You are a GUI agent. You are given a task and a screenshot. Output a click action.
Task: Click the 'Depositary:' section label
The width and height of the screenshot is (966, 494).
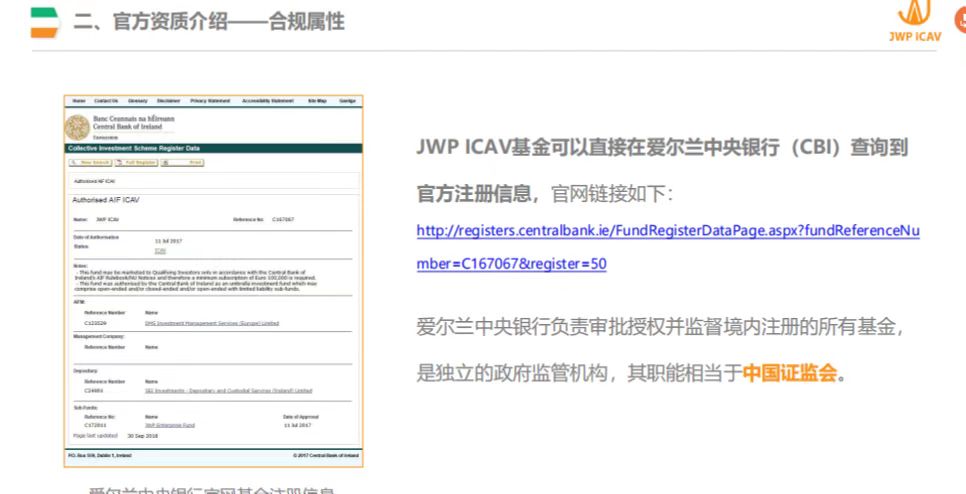pyautogui.click(x=86, y=371)
